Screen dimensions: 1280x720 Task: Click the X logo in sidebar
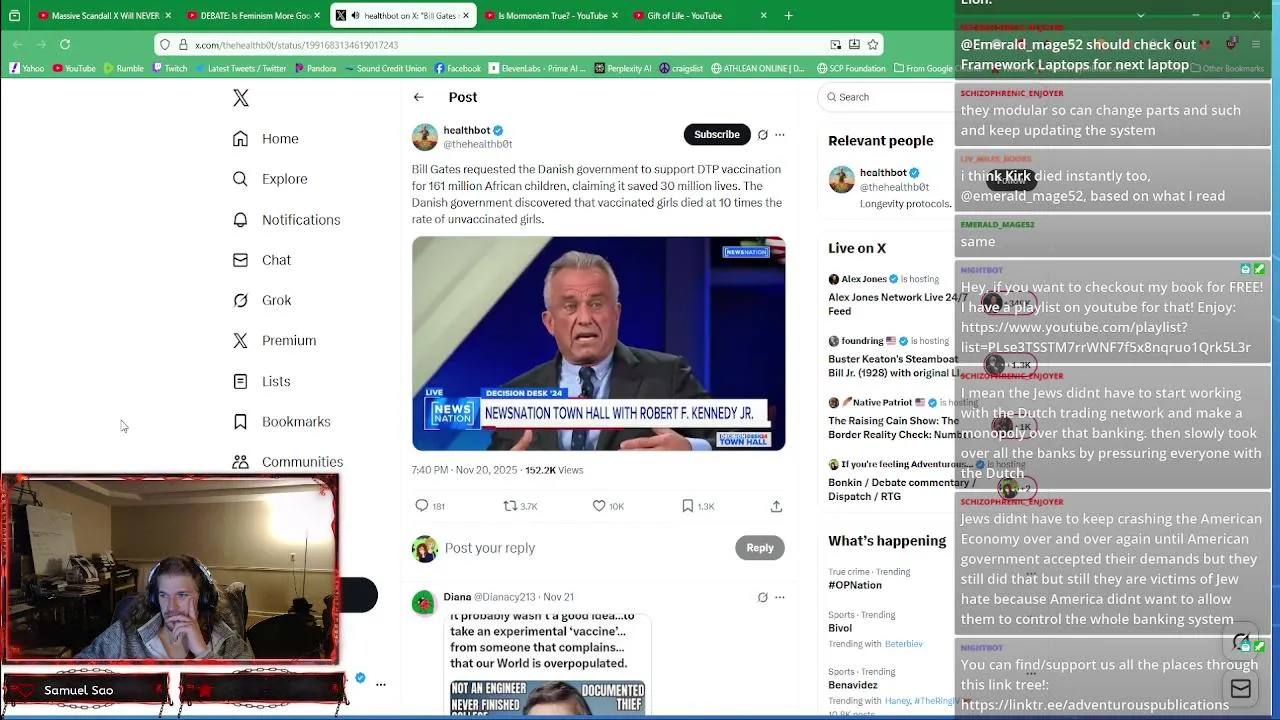(240, 98)
